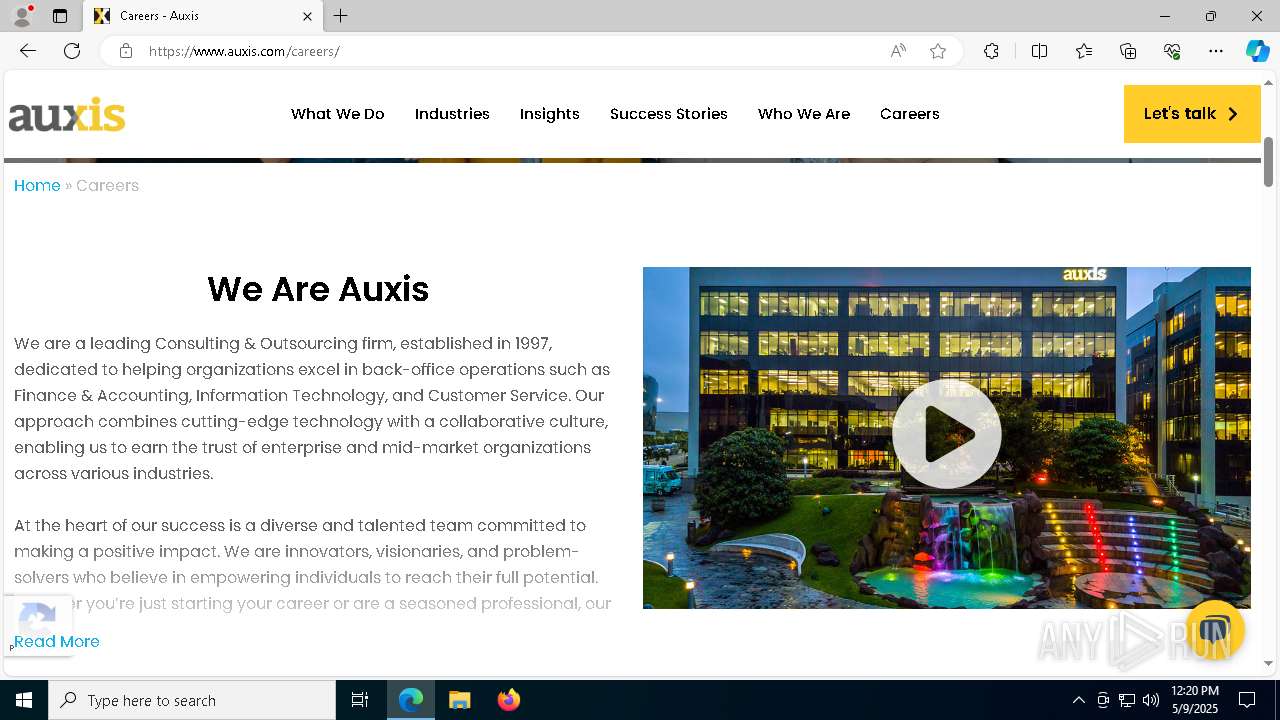This screenshot has height=720, width=1280.
Task: Open Browser essentials heart icon
Action: (1172, 51)
